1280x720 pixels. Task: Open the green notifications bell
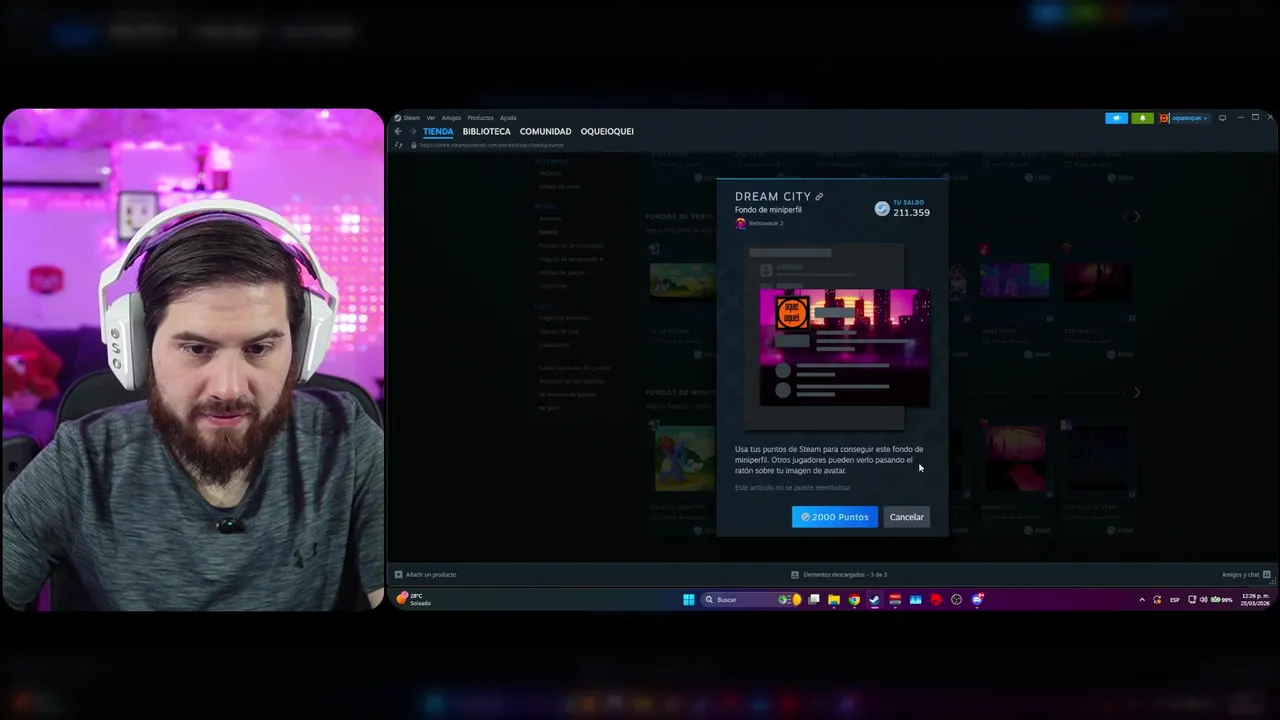(x=1142, y=118)
